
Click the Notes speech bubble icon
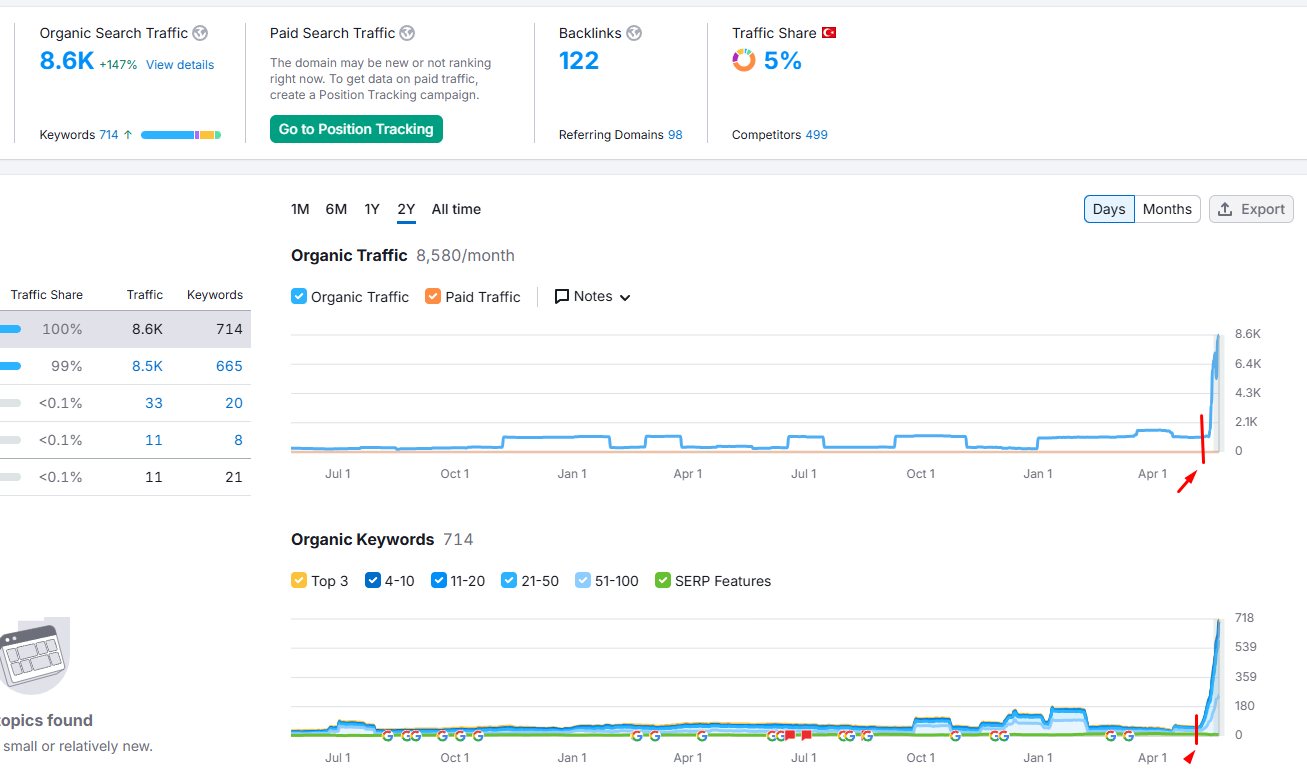pyautogui.click(x=562, y=296)
